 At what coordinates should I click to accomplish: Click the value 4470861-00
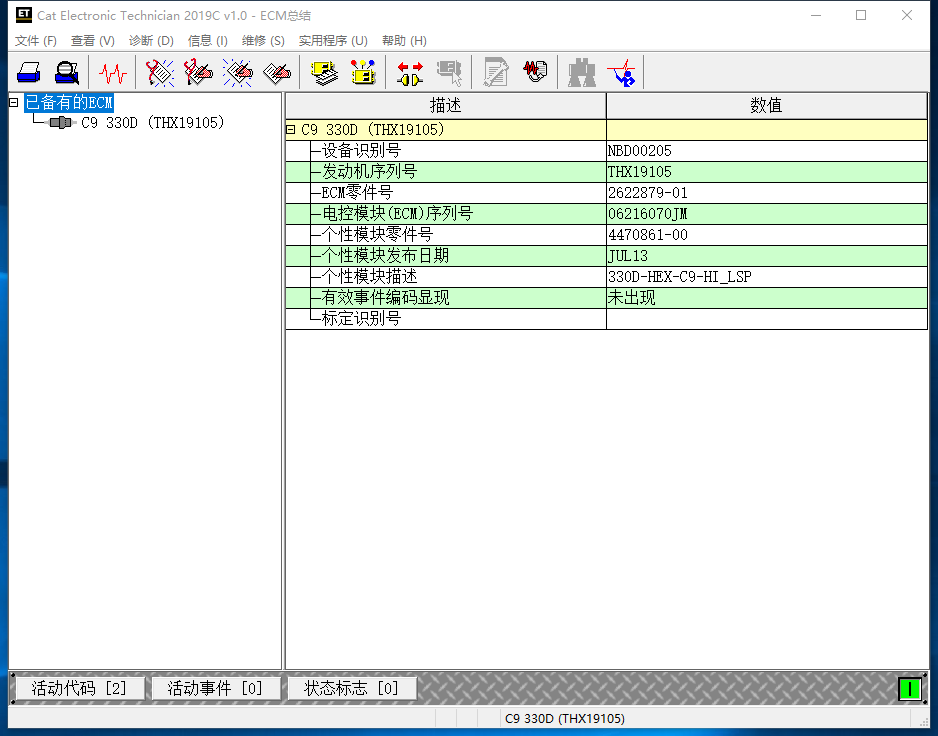(x=648, y=235)
